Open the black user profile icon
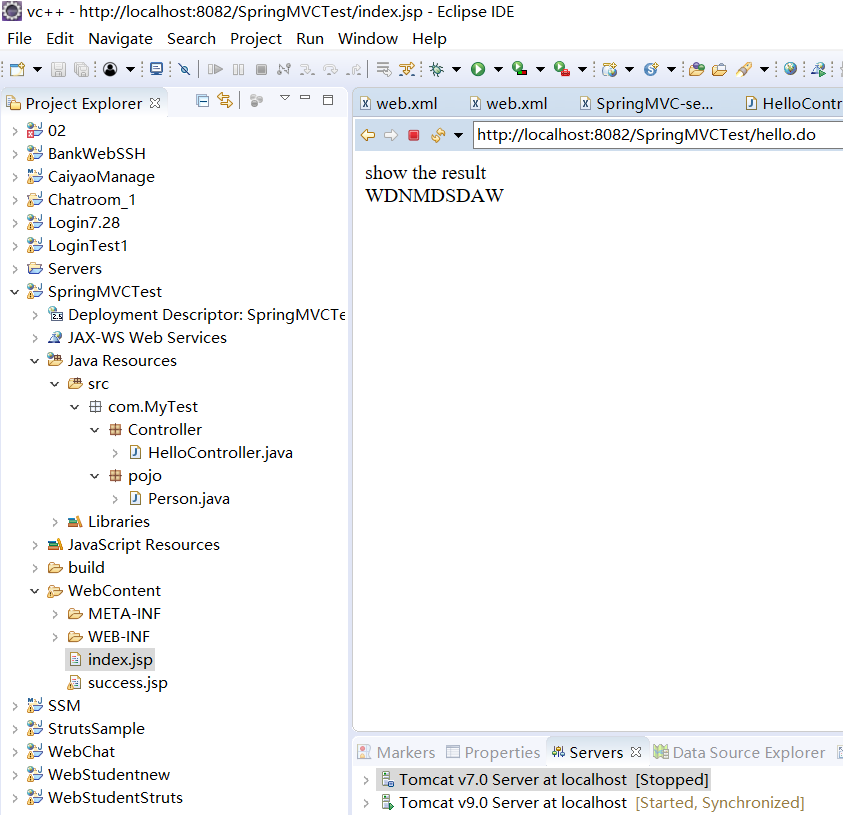Screen dimensions: 843x815 [110, 69]
